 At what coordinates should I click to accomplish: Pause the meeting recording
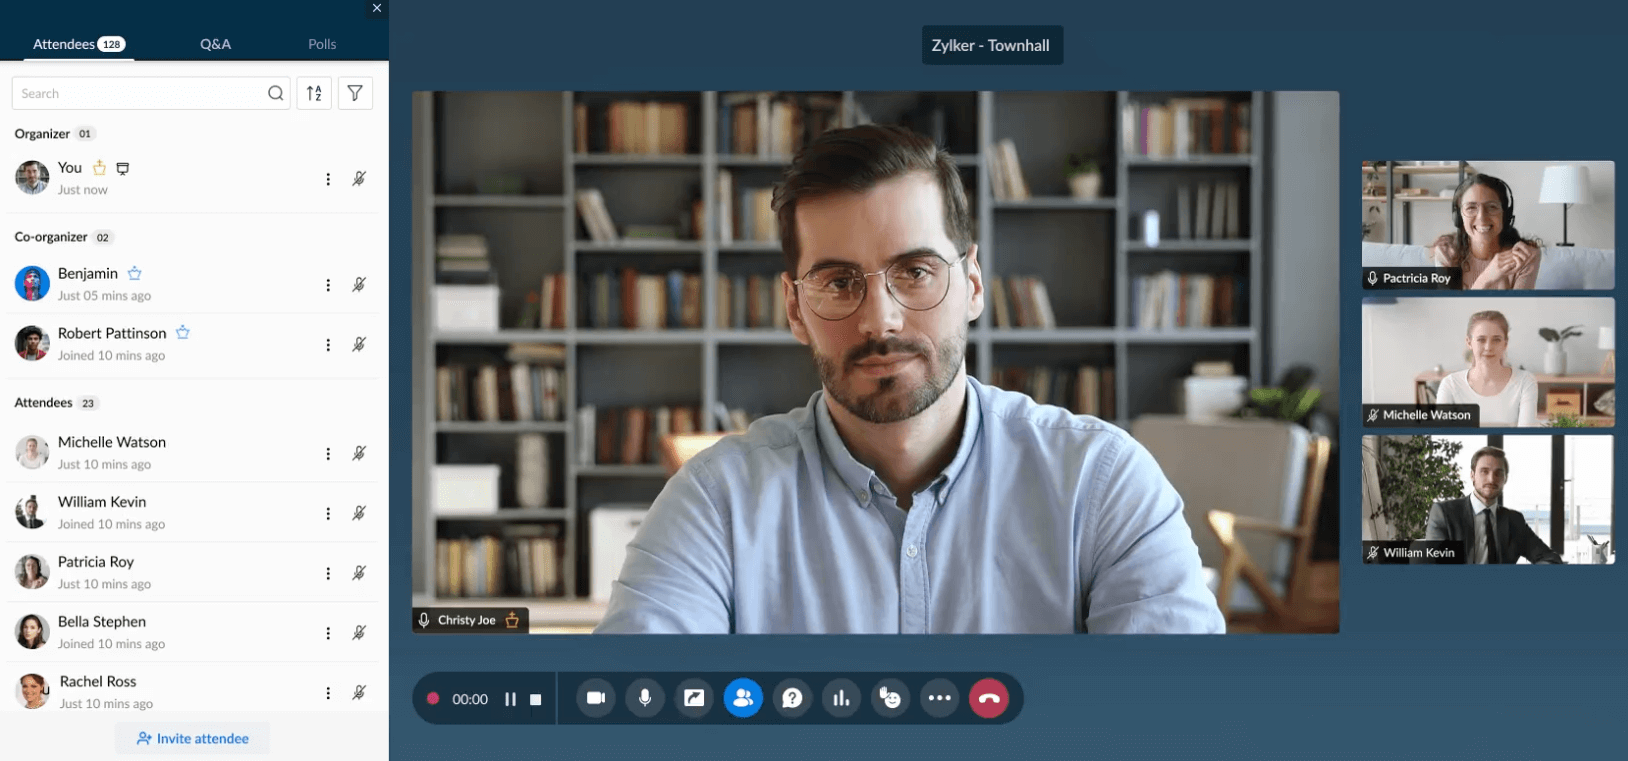510,699
